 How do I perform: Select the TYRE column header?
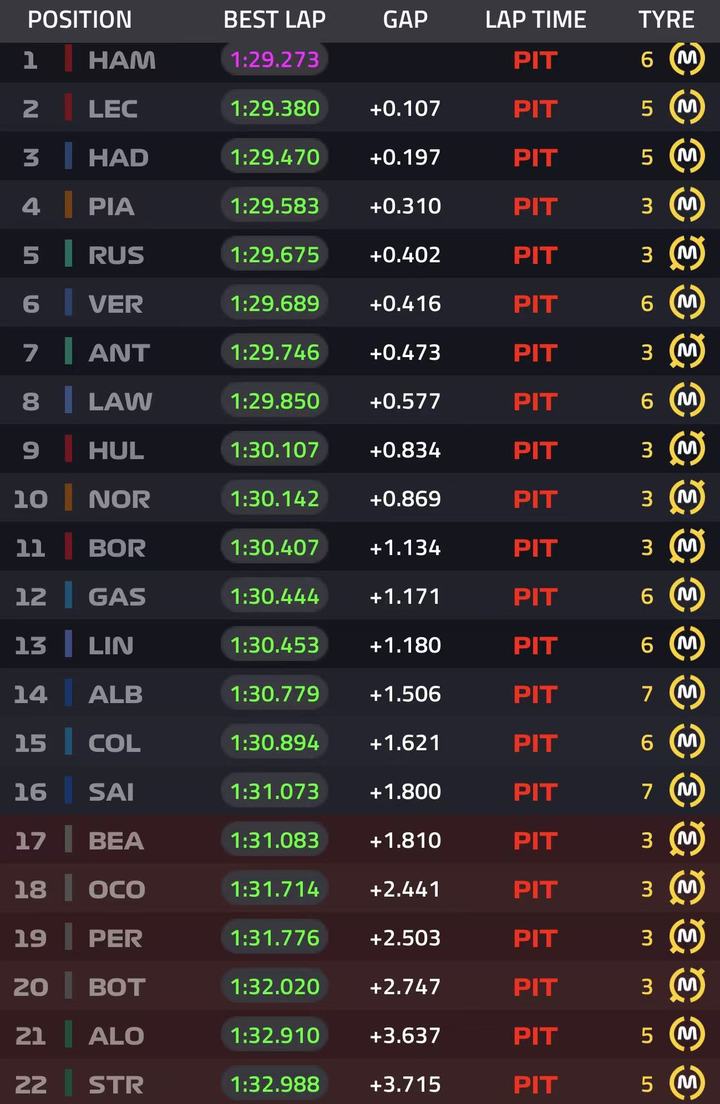point(666,20)
